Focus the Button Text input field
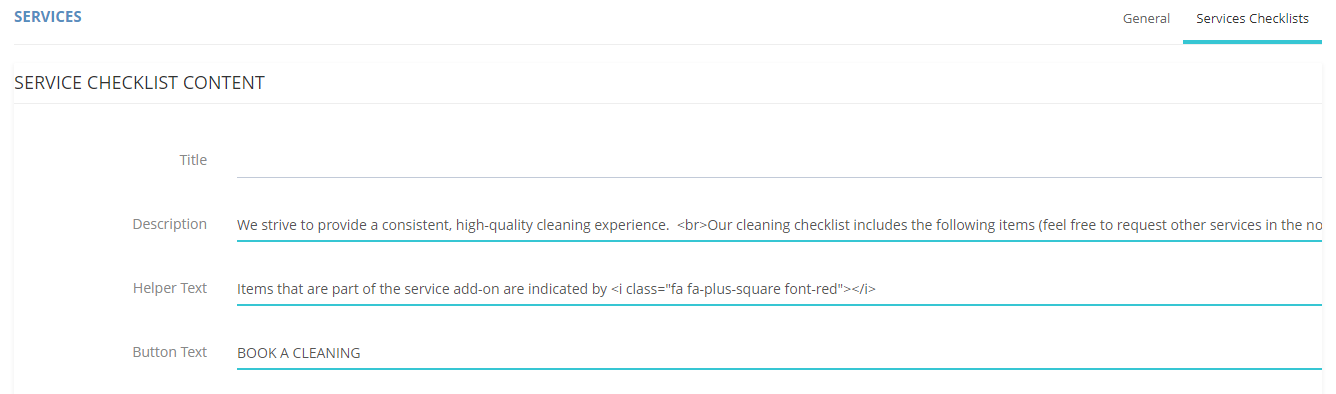 (779, 353)
